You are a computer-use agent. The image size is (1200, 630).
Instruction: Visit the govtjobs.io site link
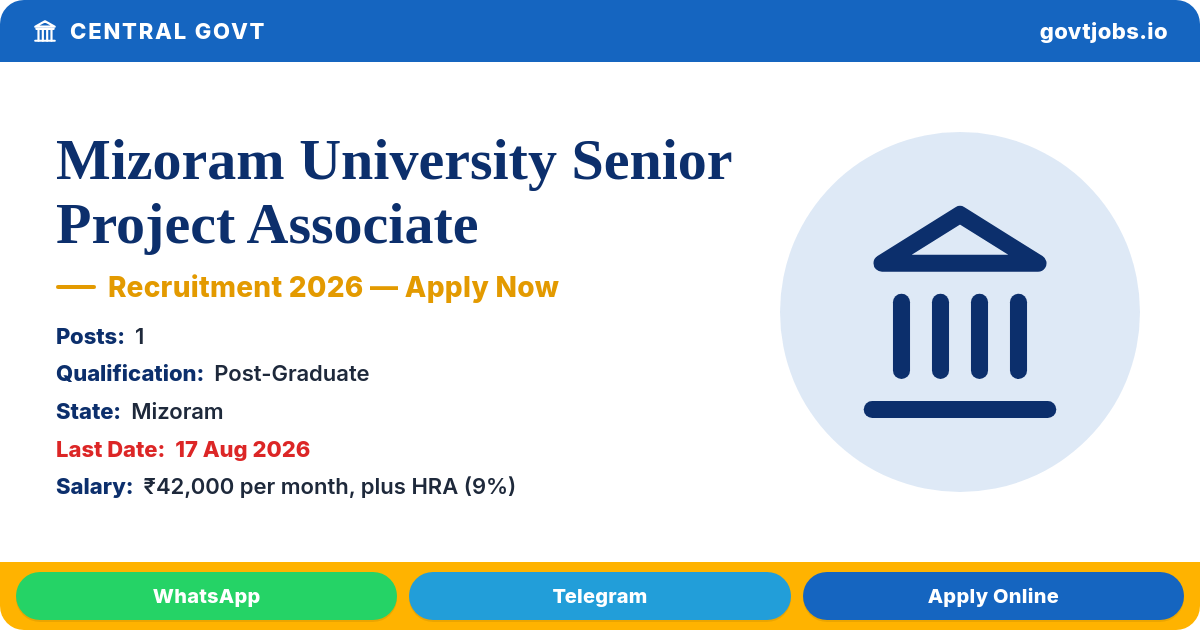coord(1103,31)
